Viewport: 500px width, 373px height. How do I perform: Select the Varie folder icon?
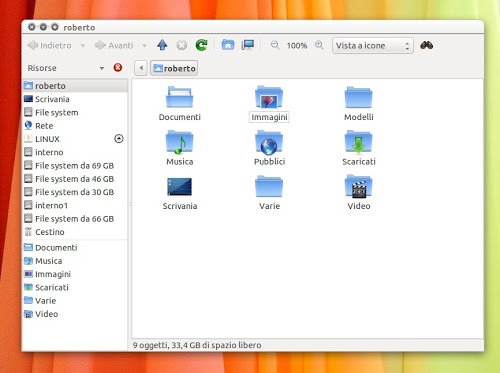(269, 186)
